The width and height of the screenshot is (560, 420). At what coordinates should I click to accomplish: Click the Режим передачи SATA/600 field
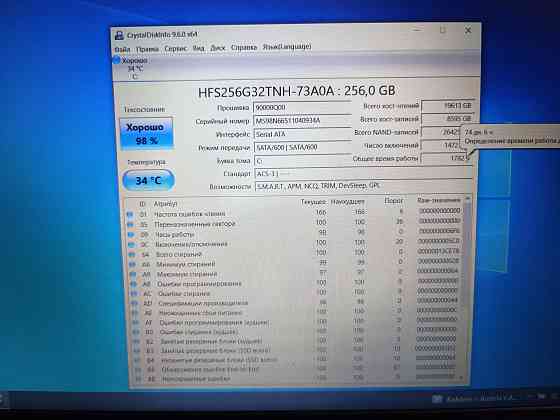tap(303, 147)
